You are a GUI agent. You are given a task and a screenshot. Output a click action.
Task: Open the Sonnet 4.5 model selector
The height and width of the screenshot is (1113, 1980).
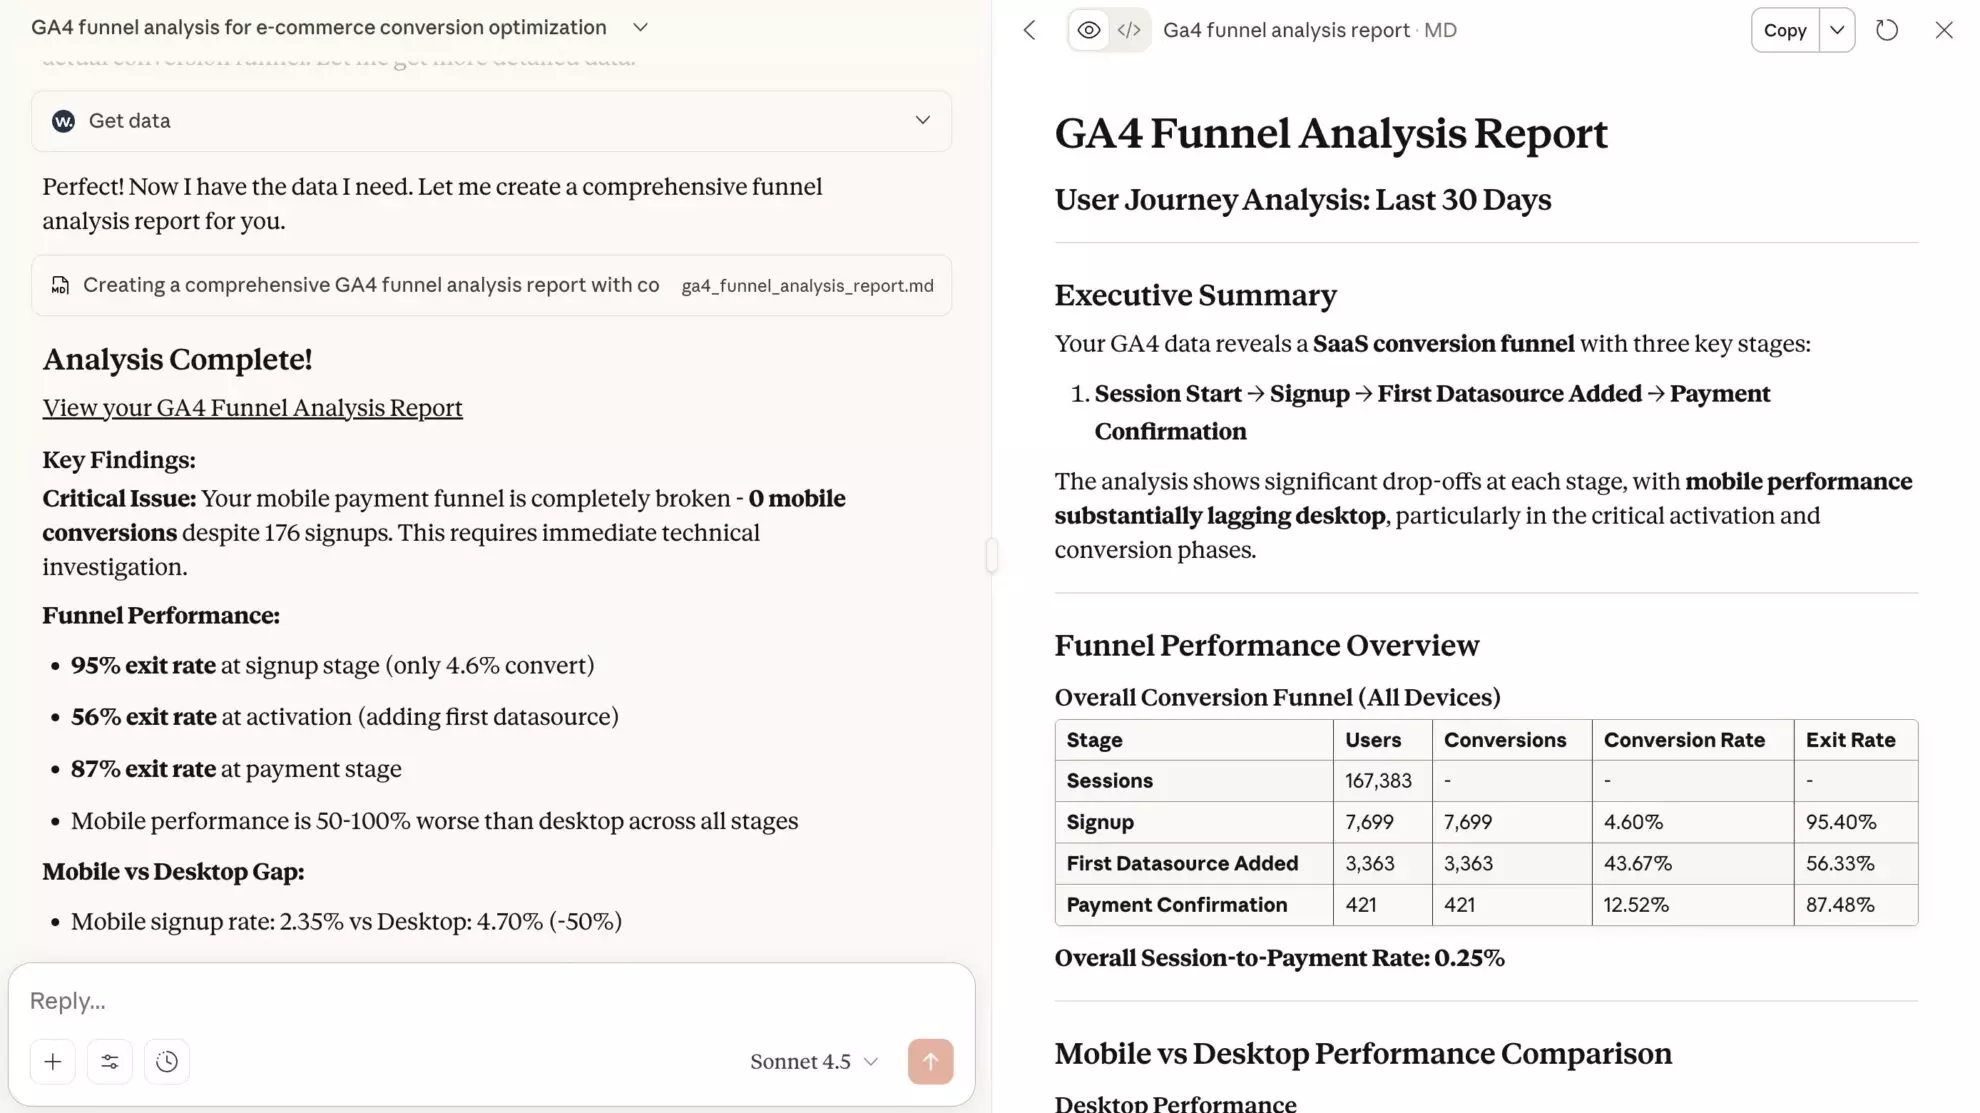(x=814, y=1062)
